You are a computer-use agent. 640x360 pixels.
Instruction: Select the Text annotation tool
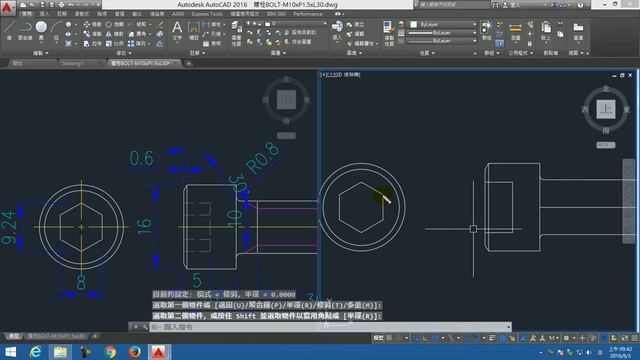pos(177,31)
